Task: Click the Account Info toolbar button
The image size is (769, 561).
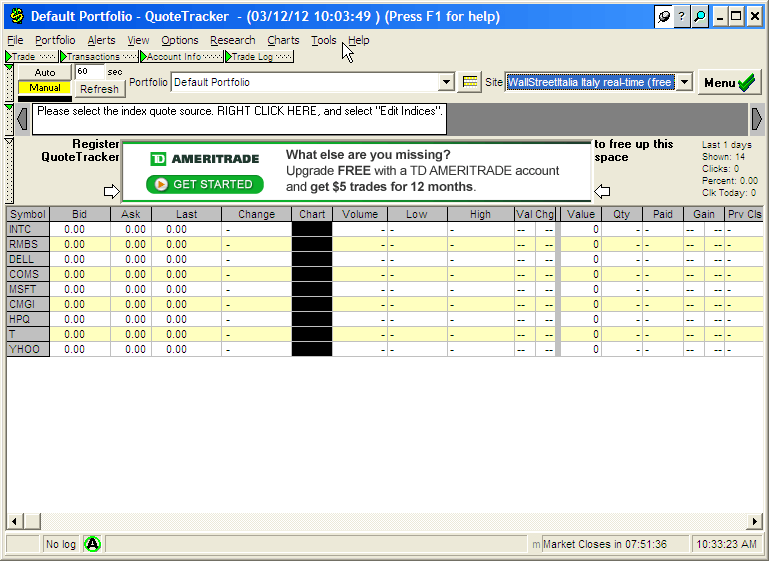Action: [x=181, y=56]
